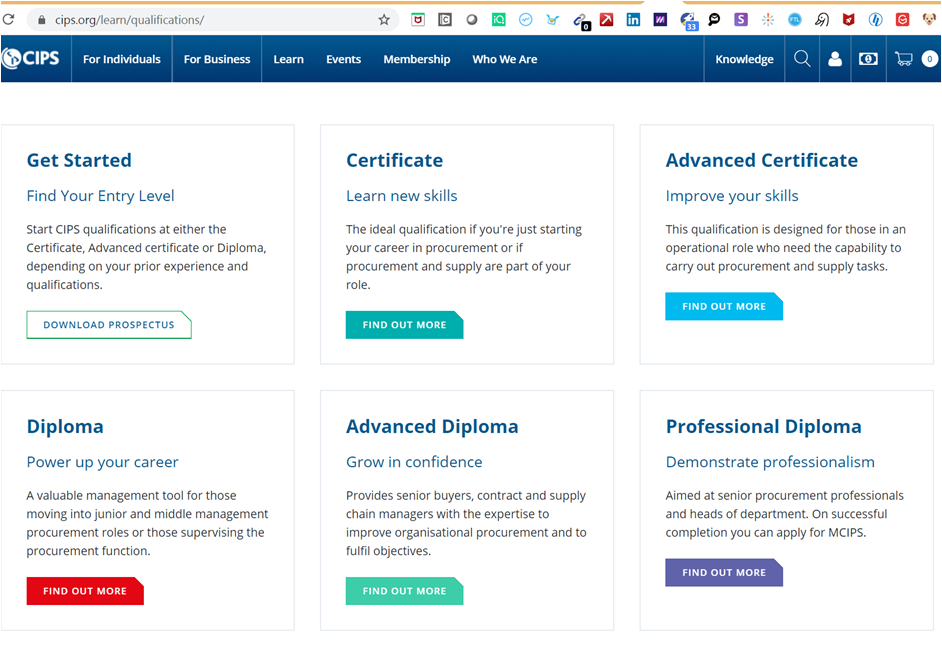Click the LinkedIn extension icon

(x=633, y=19)
